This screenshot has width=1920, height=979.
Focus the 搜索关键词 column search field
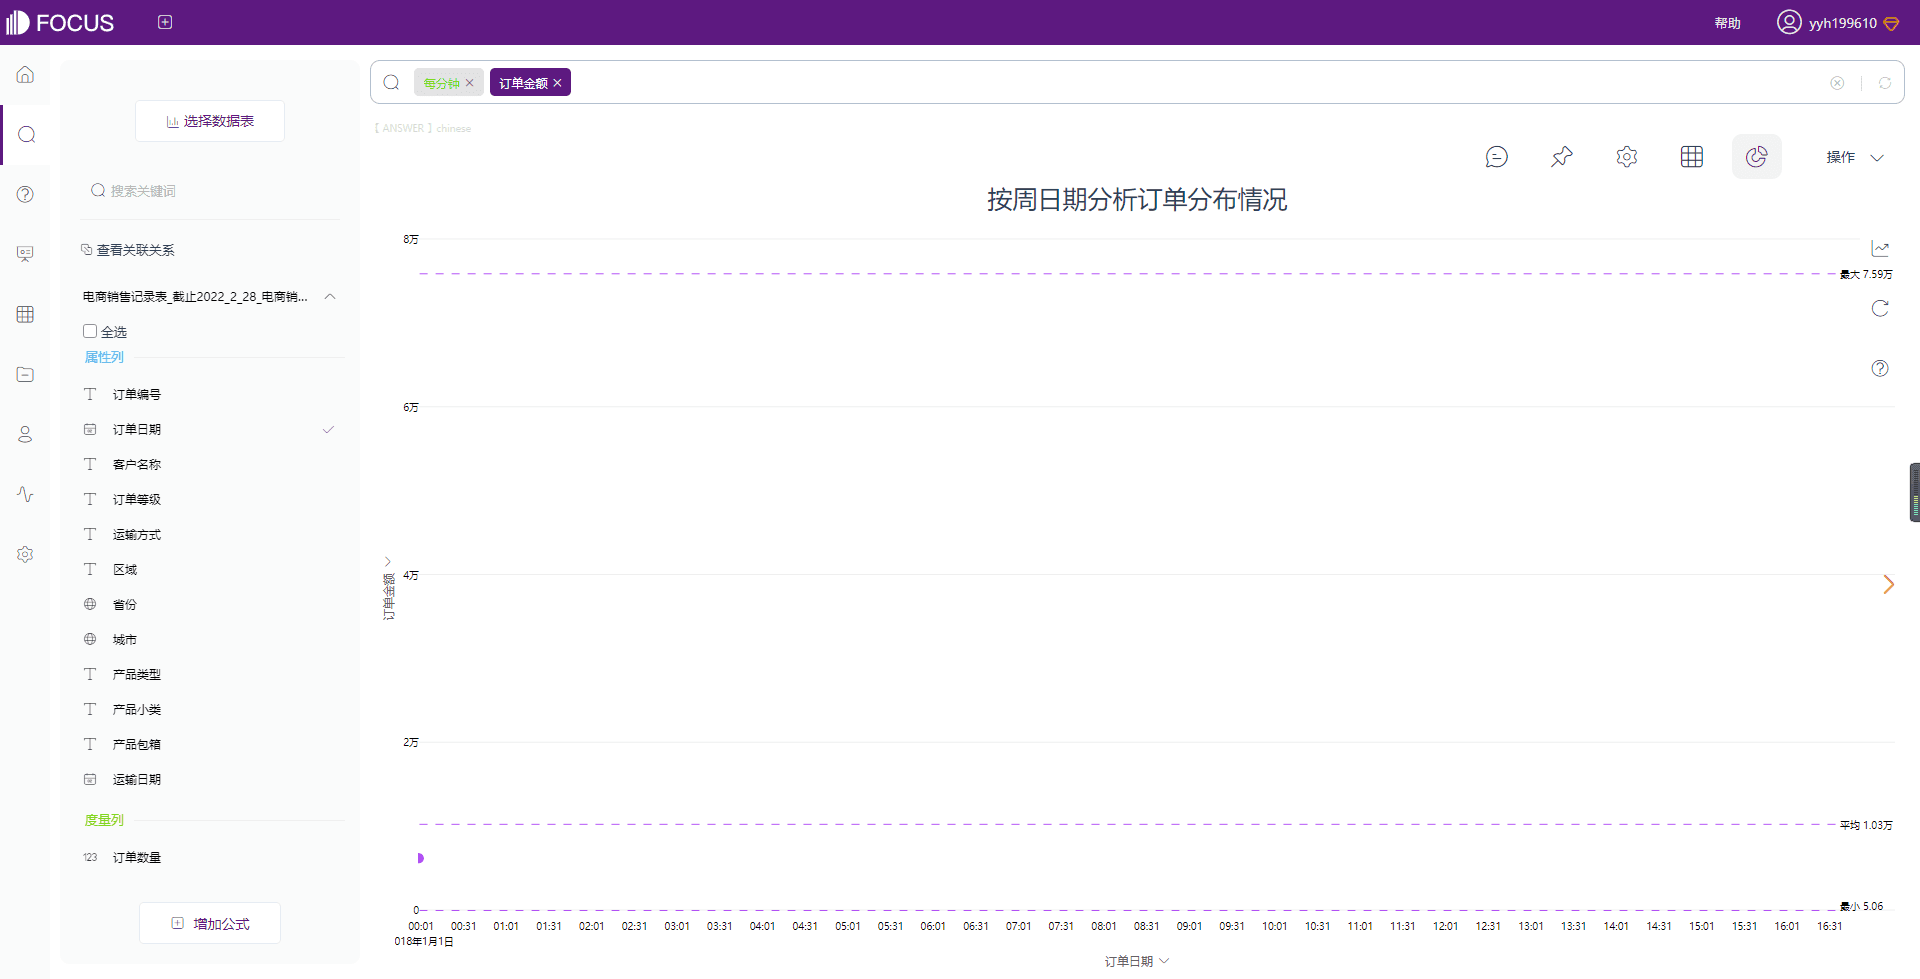[210, 191]
